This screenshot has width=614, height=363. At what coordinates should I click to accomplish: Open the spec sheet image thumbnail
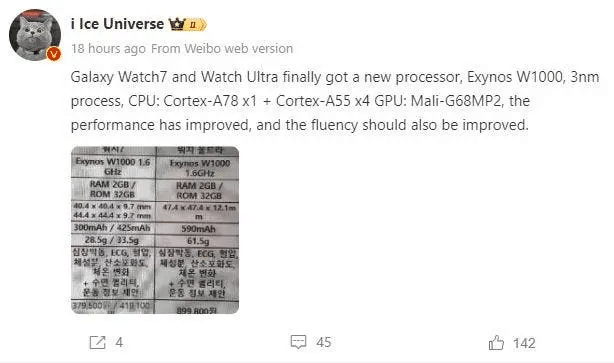coord(155,230)
